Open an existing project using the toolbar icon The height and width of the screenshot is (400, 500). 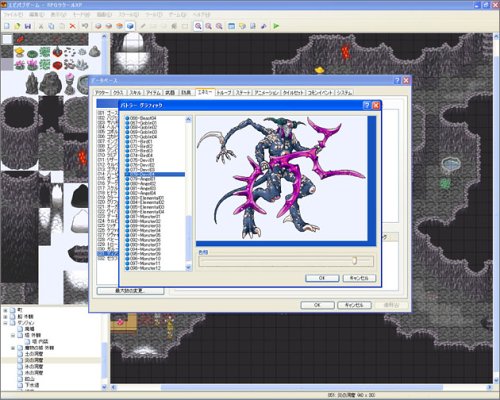[17, 26]
